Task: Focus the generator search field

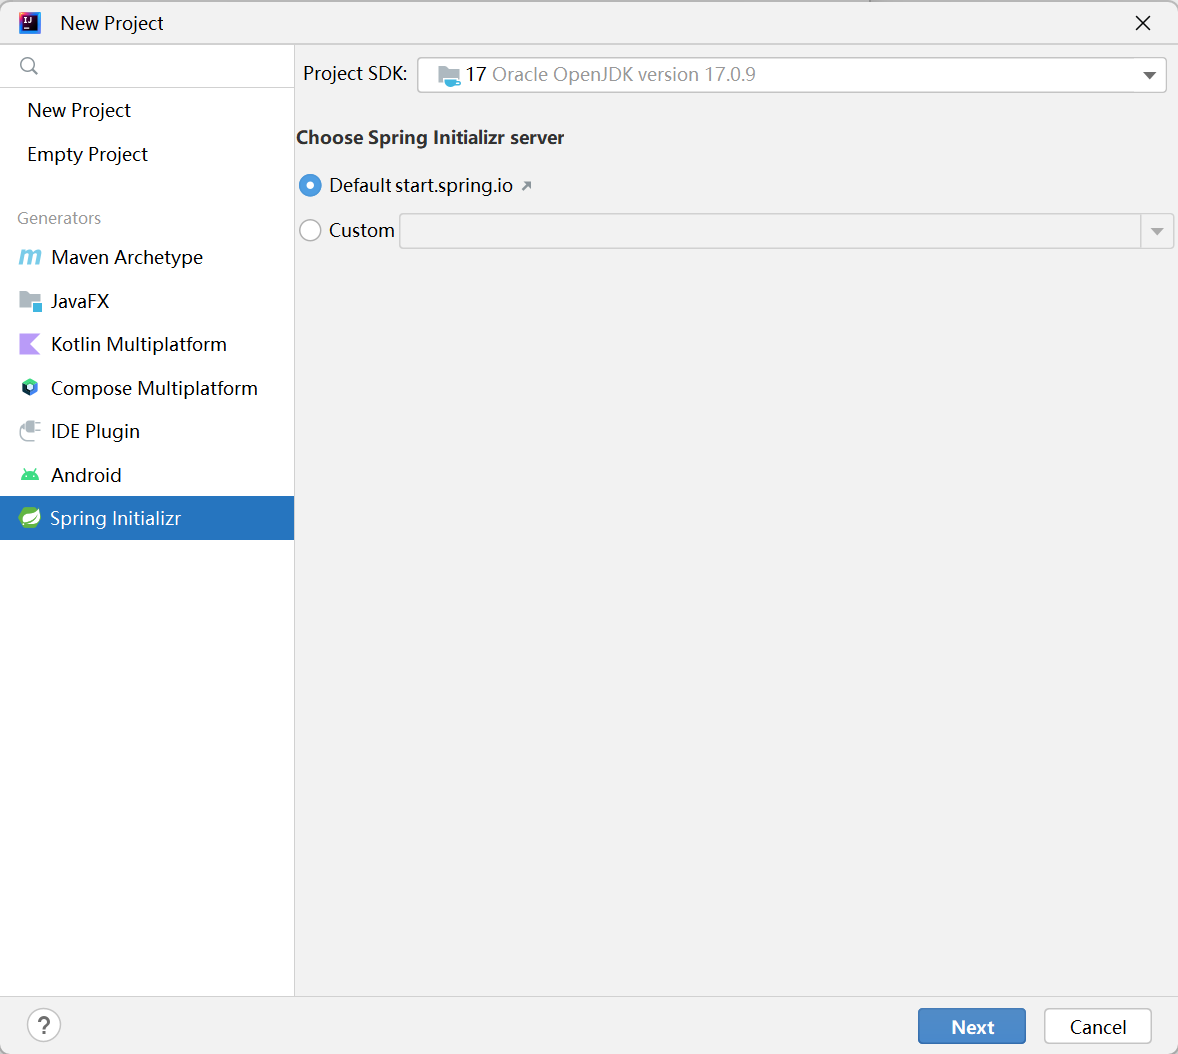Action: point(146,66)
